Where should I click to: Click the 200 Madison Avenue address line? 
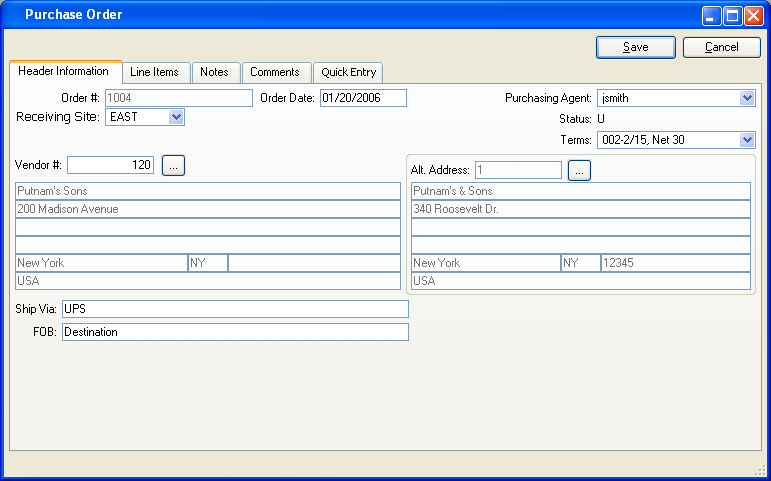click(x=208, y=209)
